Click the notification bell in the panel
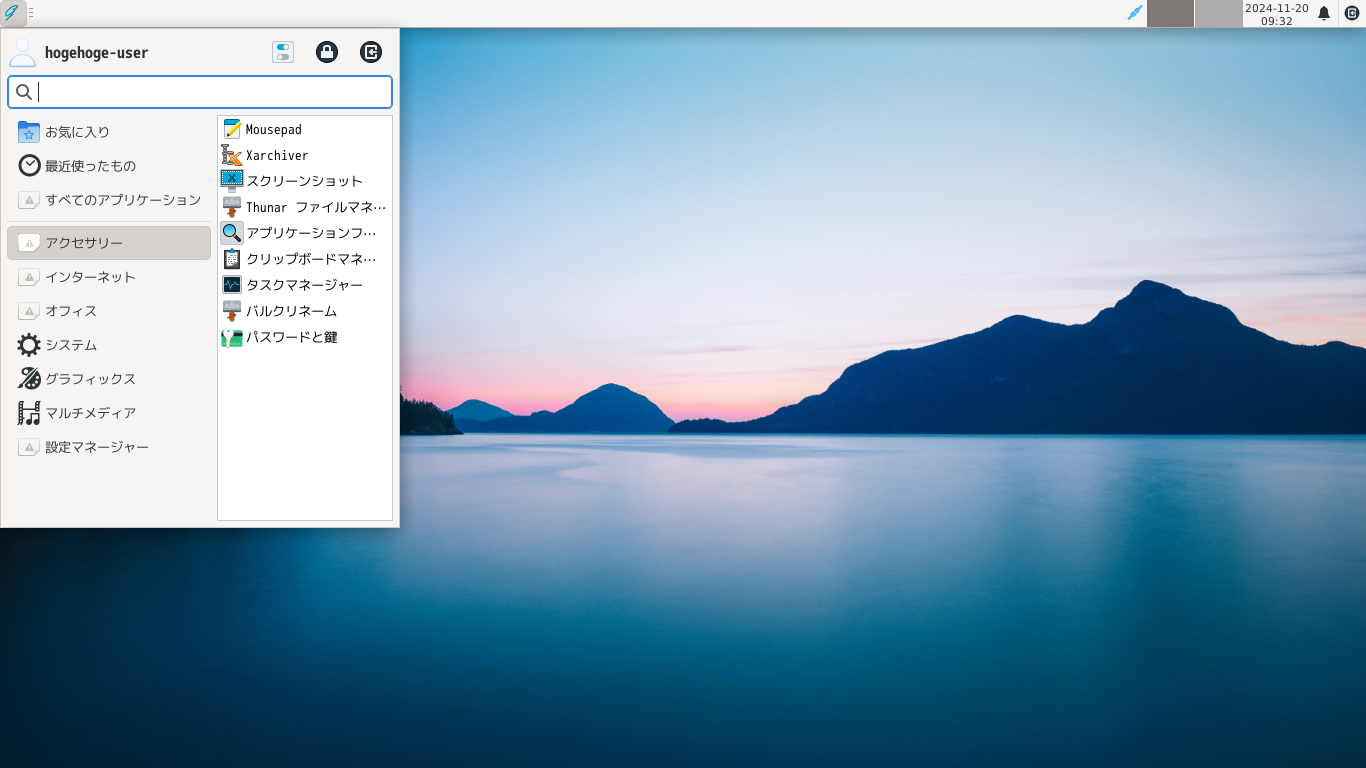The height and width of the screenshot is (768, 1366). [x=1323, y=14]
